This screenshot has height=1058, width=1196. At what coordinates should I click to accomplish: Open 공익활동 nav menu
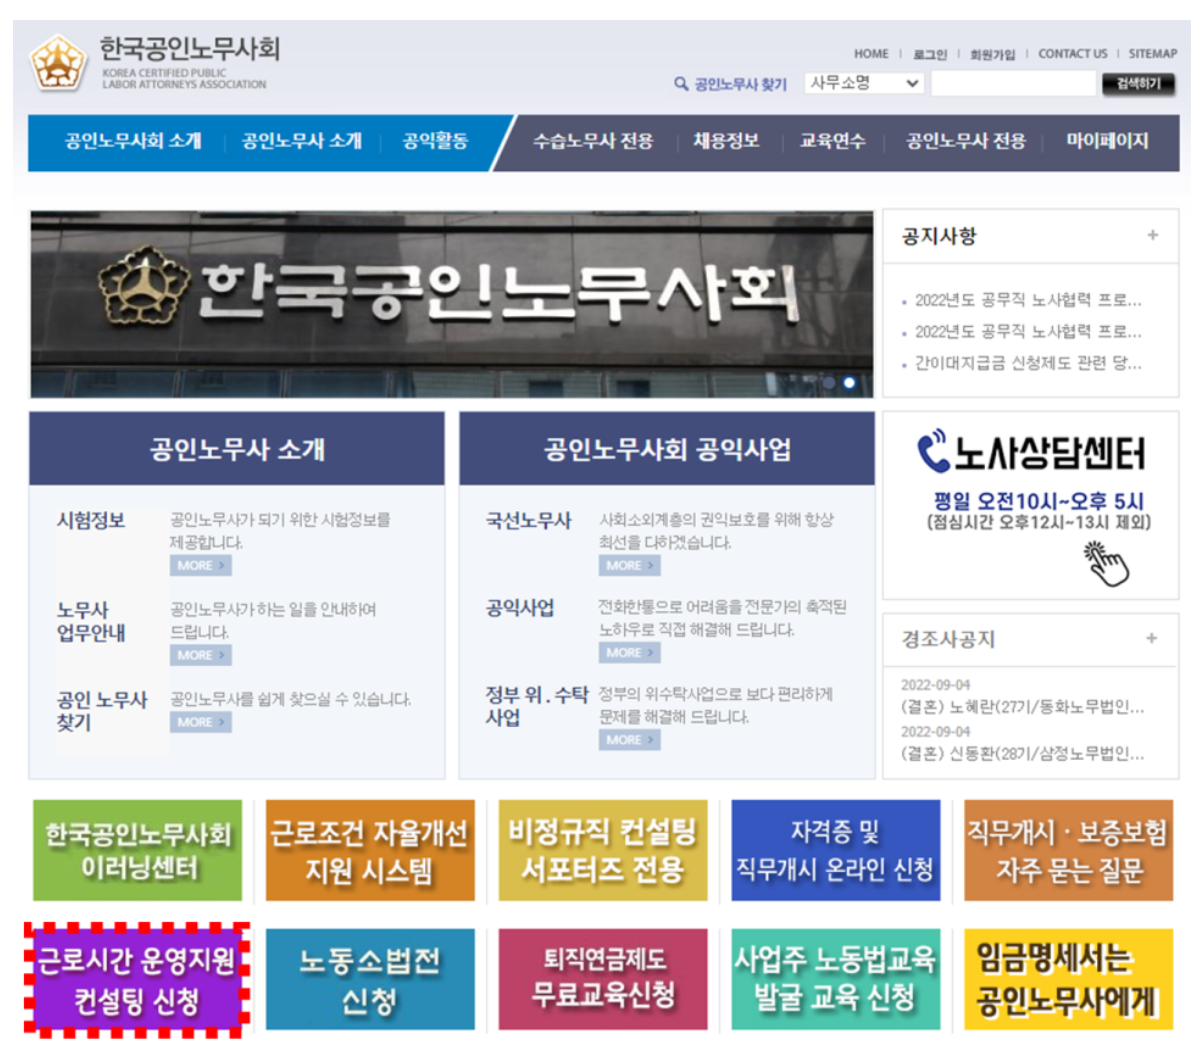point(435,141)
